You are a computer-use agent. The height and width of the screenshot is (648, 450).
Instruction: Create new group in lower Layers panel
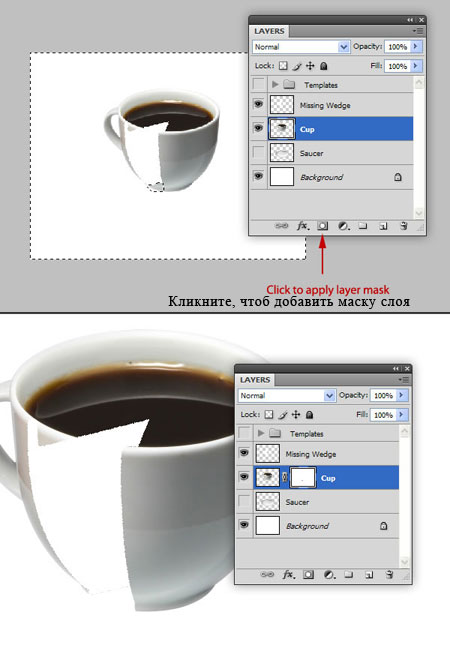pyautogui.click(x=348, y=574)
